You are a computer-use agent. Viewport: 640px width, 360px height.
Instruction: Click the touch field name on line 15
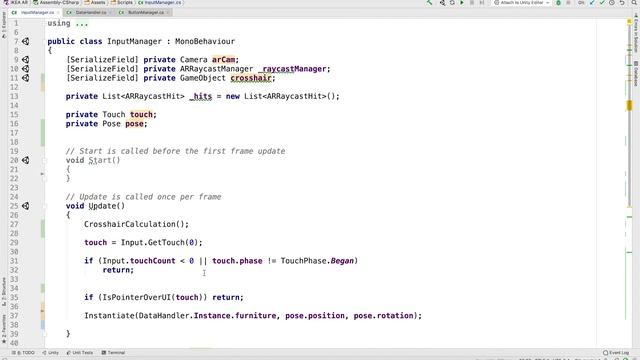pyautogui.click(x=141, y=114)
